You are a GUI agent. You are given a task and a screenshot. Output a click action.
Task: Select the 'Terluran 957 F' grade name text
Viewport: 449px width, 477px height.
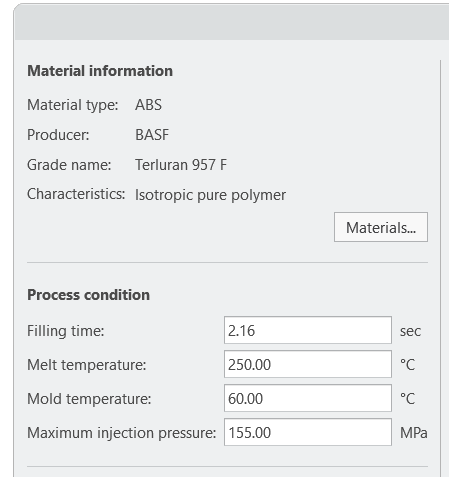tap(181, 165)
